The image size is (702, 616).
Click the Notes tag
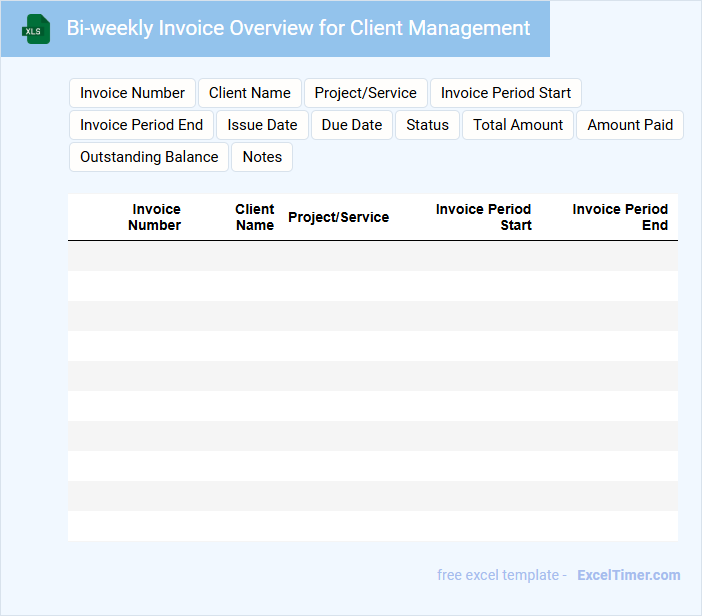click(262, 157)
